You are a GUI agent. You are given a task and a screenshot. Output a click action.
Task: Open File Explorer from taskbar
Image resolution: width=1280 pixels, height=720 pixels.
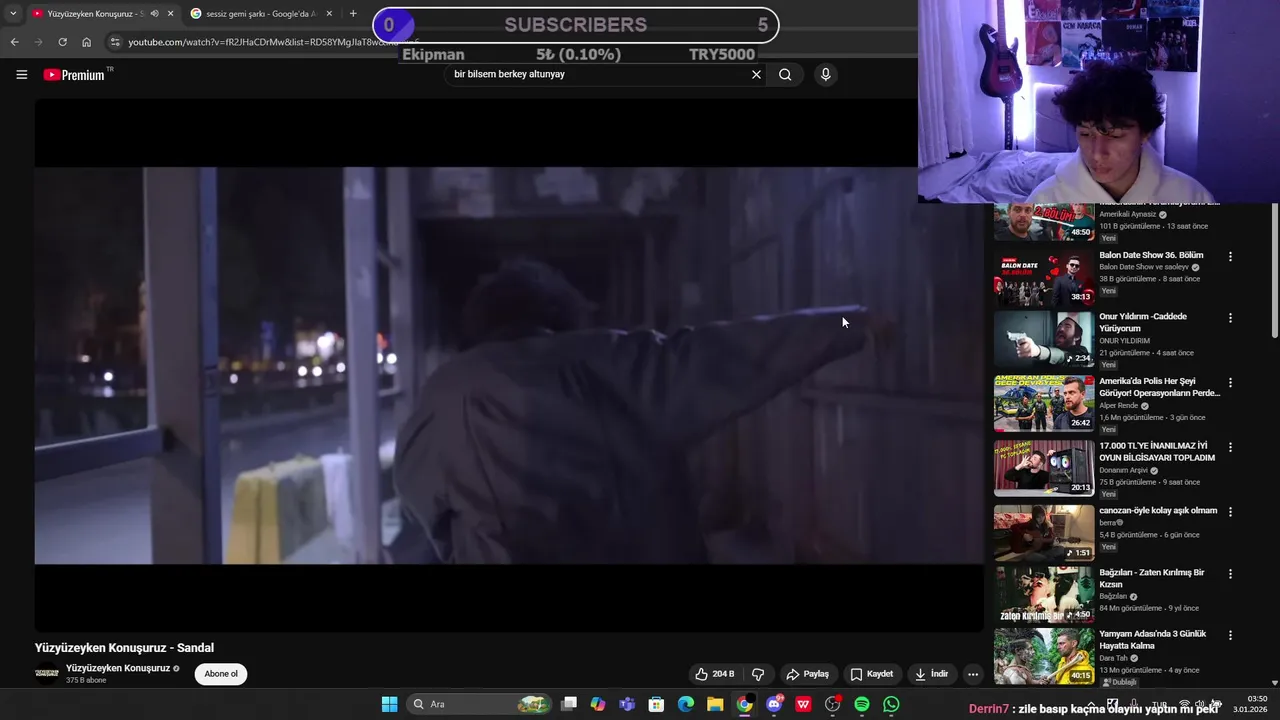coord(715,704)
